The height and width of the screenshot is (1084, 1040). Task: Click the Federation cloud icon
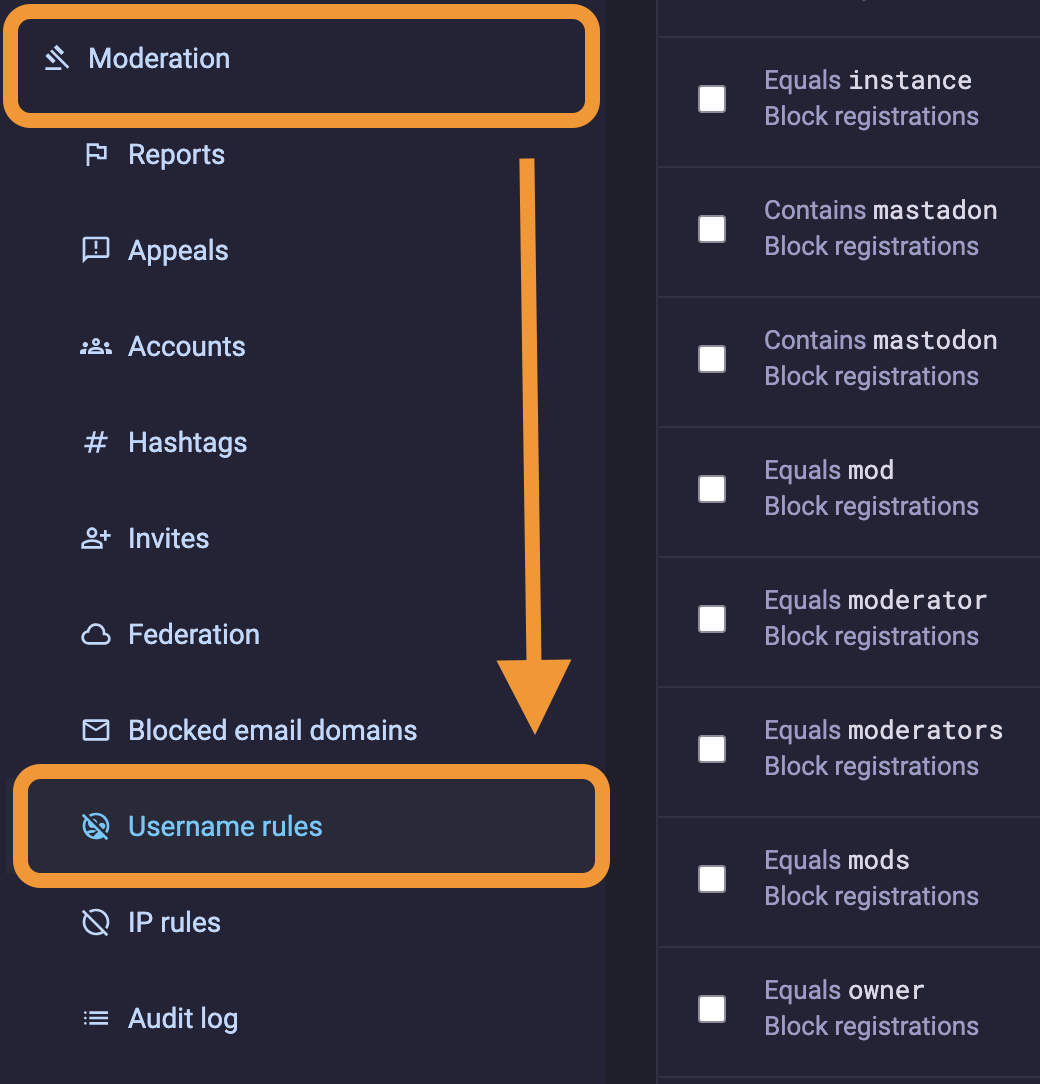click(96, 635)
